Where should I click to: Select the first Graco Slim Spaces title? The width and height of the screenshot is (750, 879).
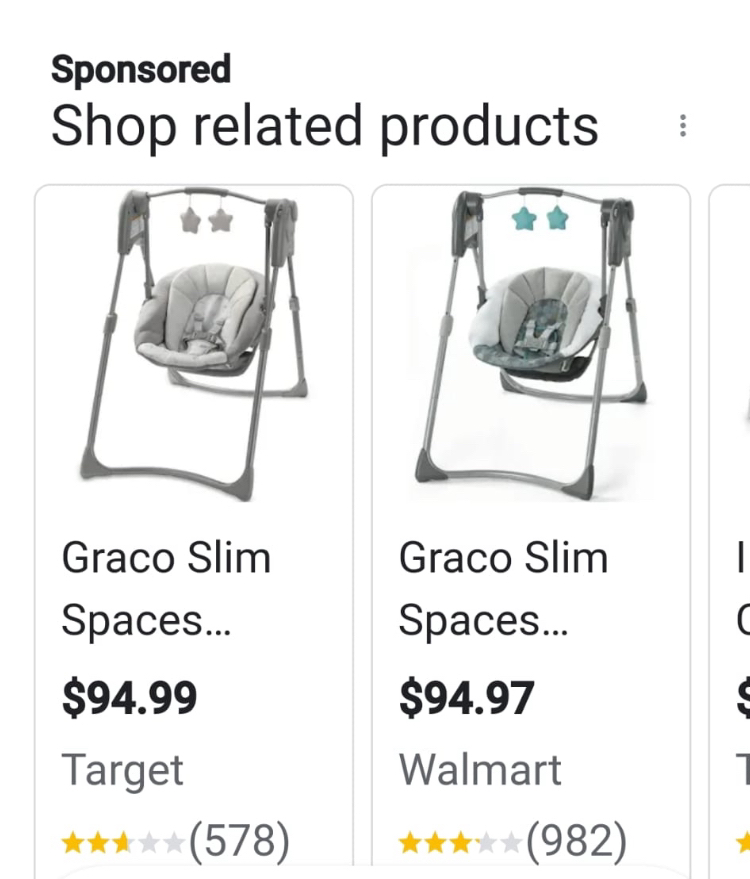[x=165, y=588]
